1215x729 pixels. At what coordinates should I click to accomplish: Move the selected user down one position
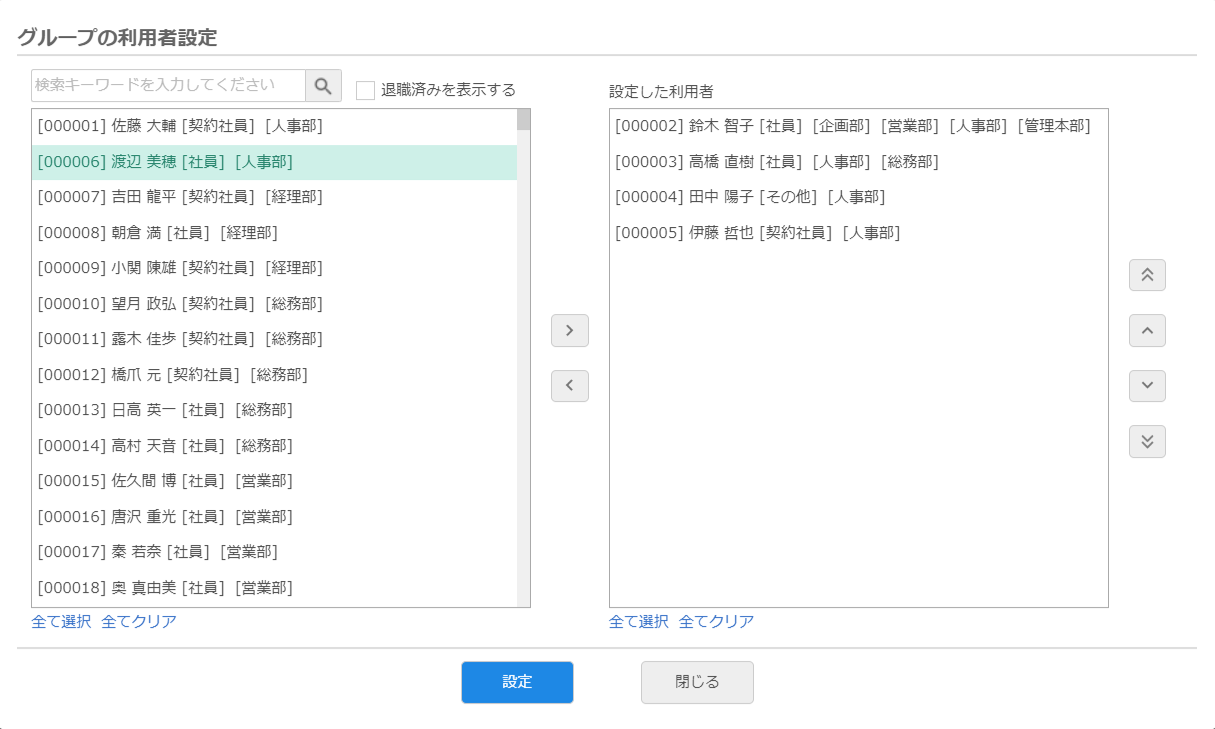click(x=1146, y=386)
